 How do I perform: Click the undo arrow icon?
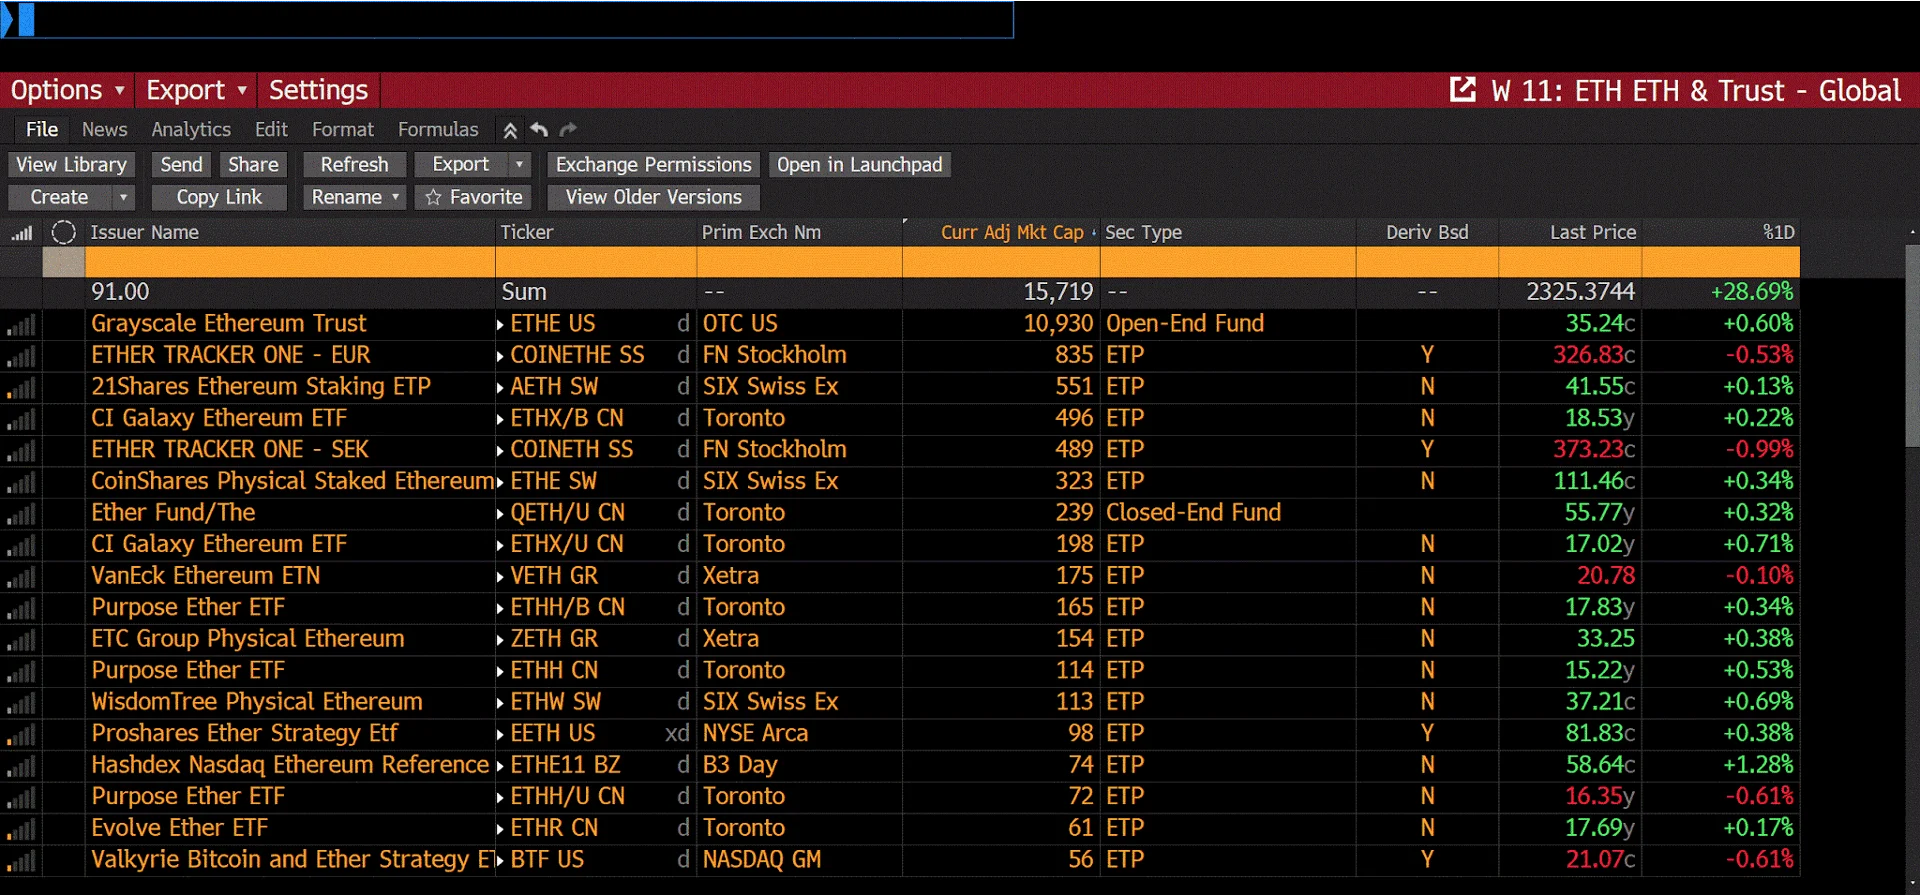[539, 130]
